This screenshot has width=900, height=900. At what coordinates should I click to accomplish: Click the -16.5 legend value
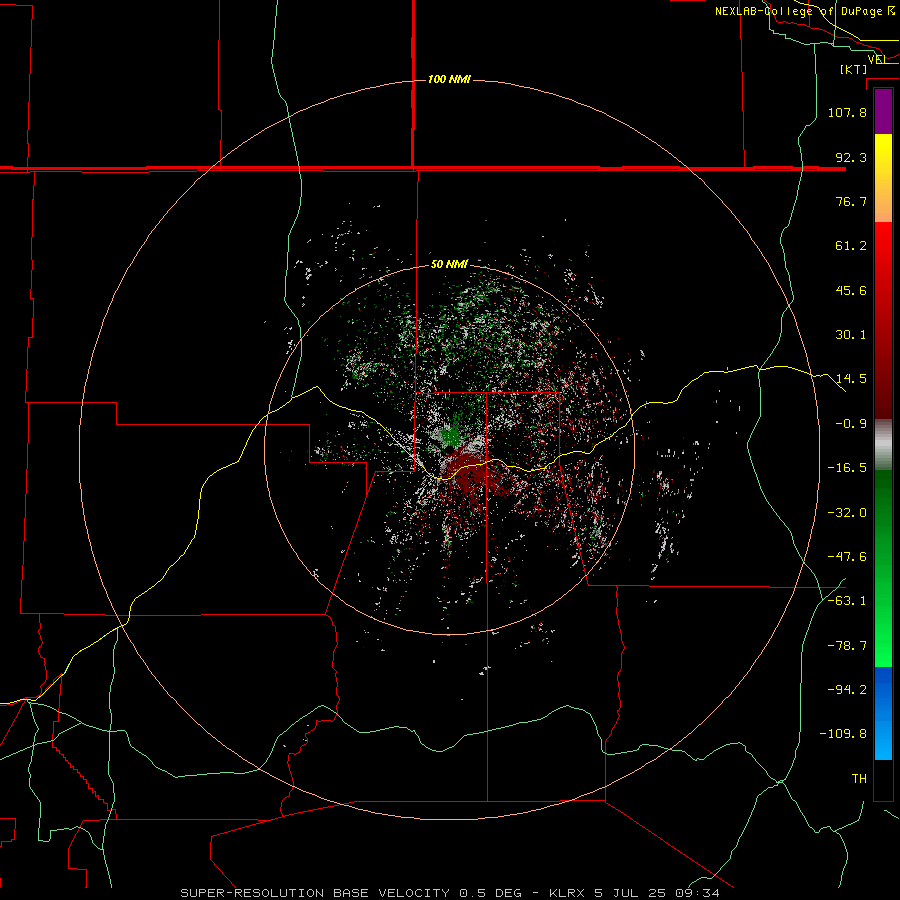tap(847, 468)
